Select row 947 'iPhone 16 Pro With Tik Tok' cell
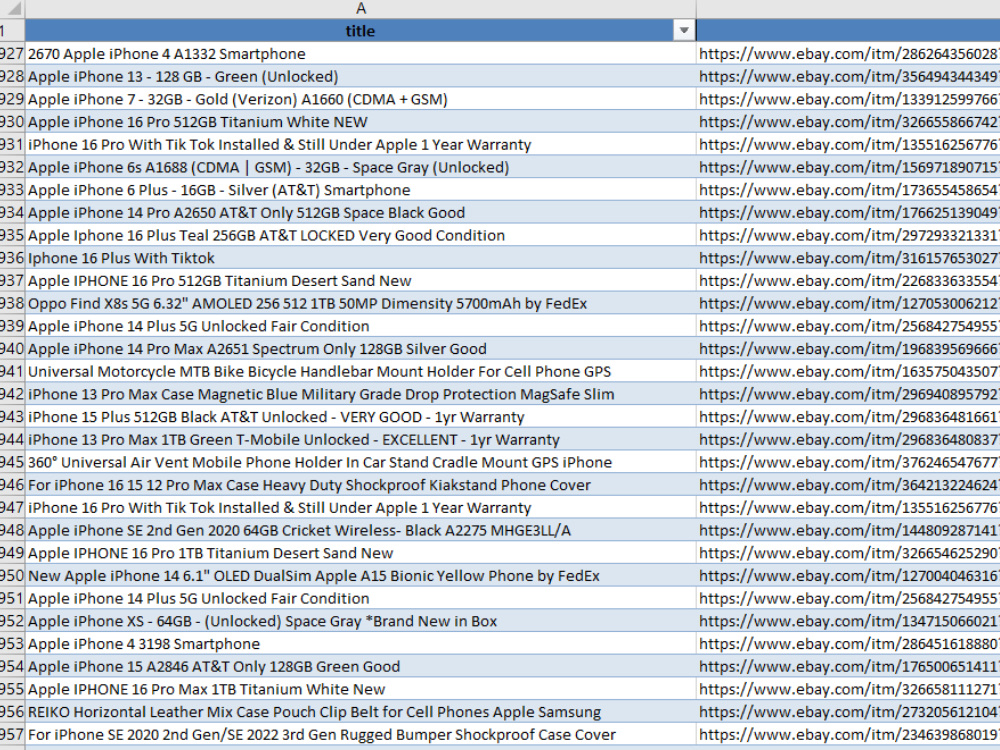Screen dimensions: 1000x750 pos(360,508)
